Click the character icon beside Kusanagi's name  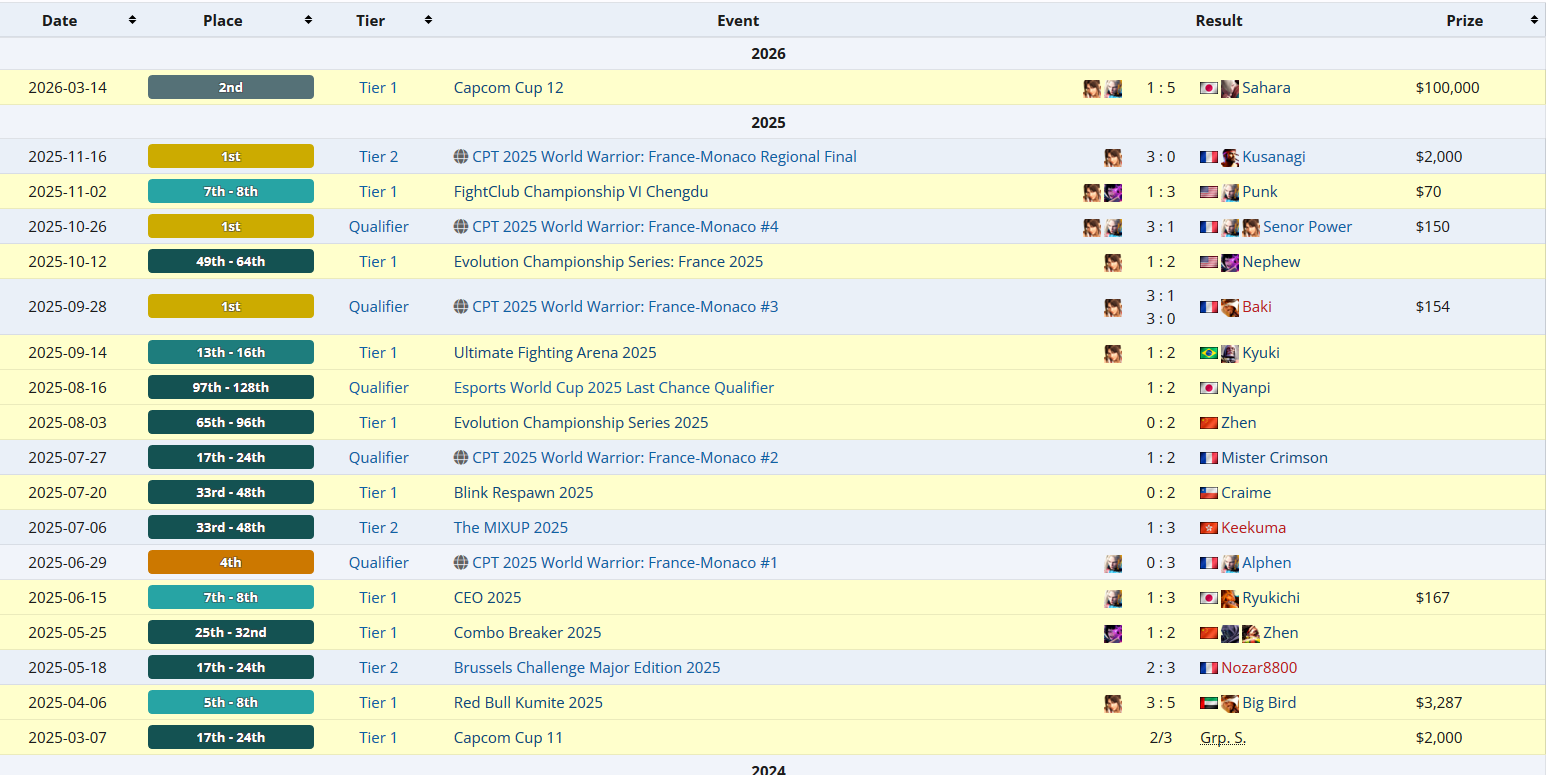click(x=1230, y=157)
